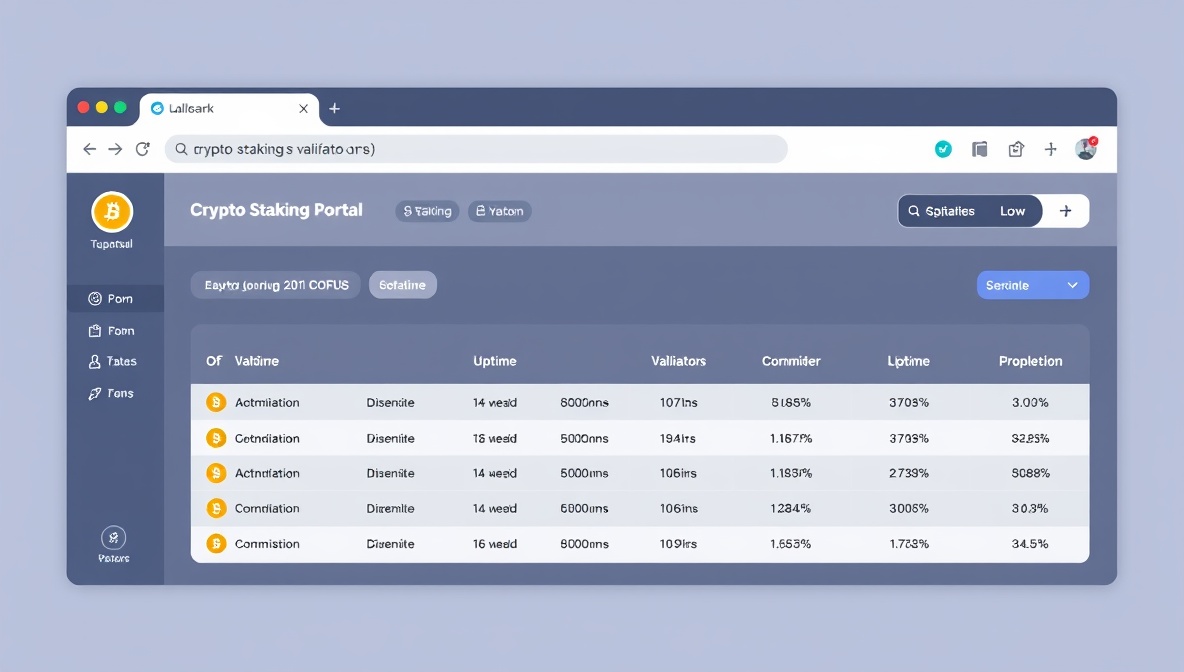Reload the page with refresh icon
1184x672 pixels.
143,149
